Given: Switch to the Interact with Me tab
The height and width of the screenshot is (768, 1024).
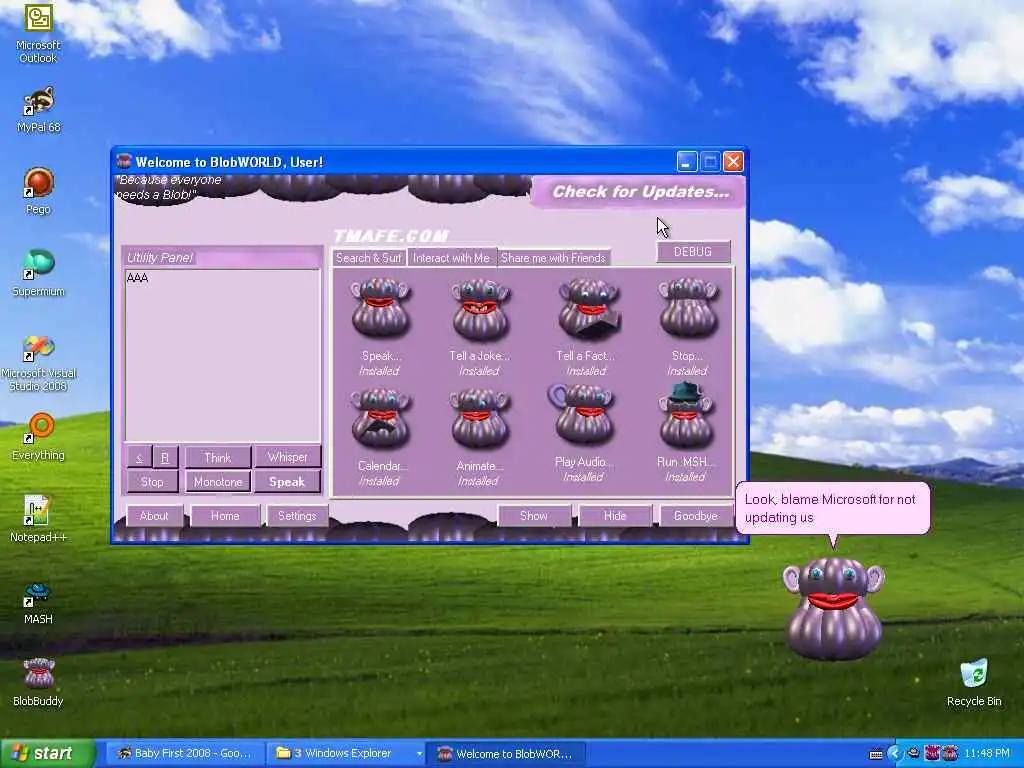Looking at the screenshot, I should [451, 258].
